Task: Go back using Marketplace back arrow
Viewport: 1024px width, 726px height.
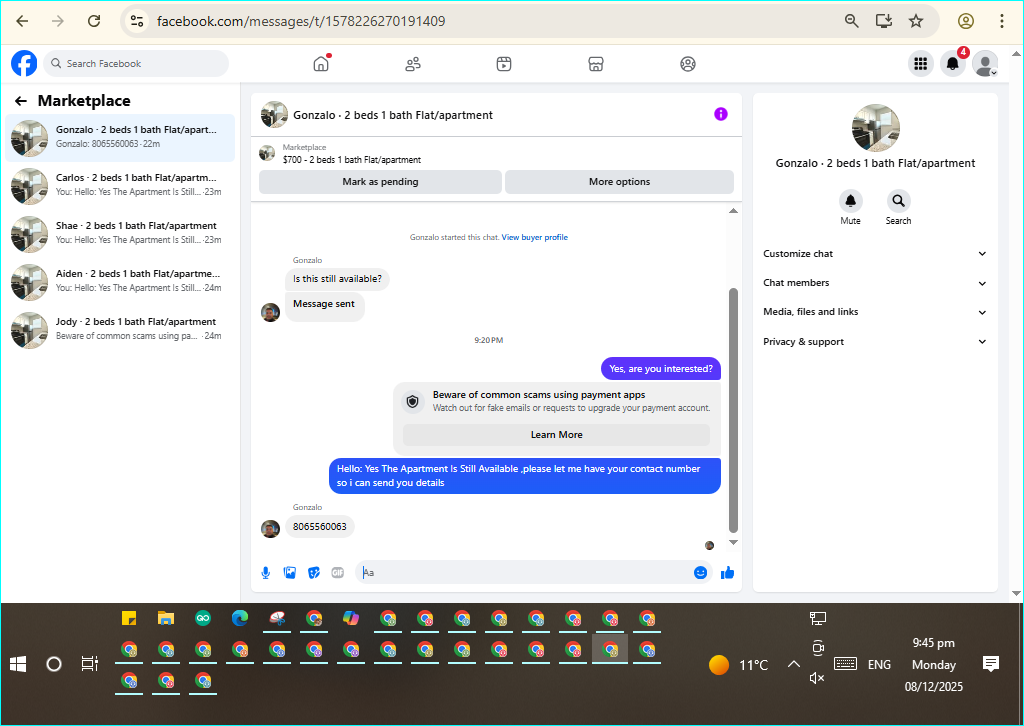Action: point(21,101)
